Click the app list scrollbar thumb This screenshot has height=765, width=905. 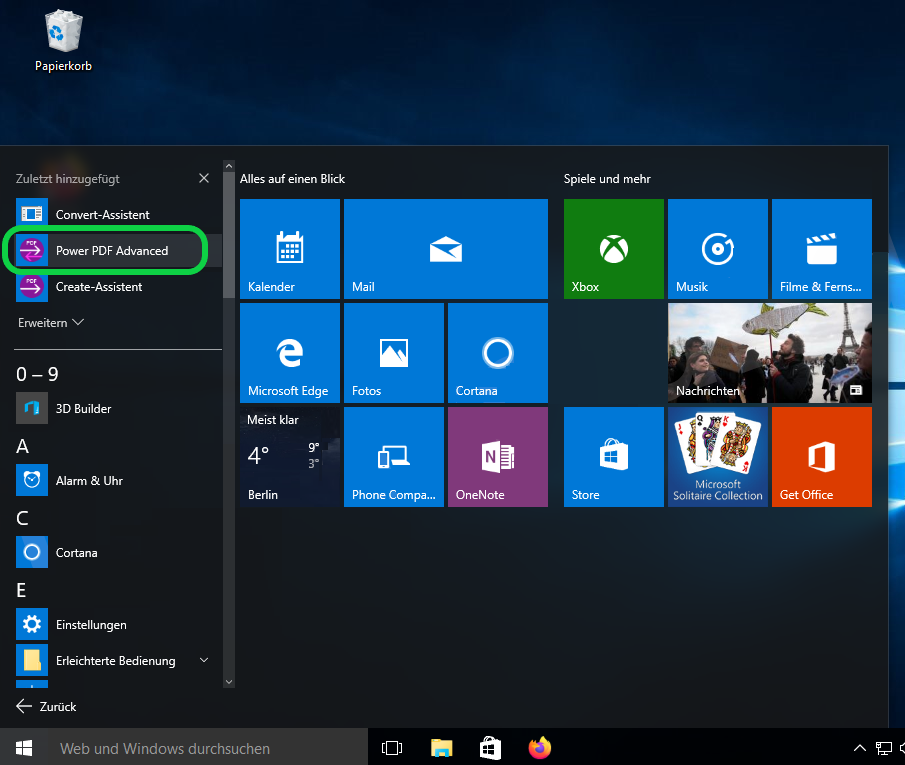click(229, 235)
